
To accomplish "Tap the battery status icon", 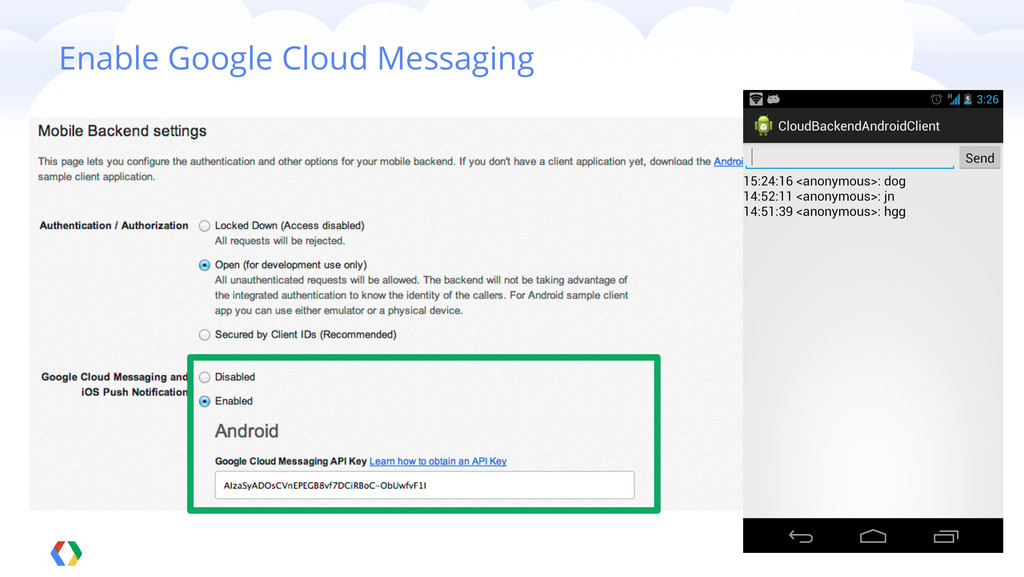I will click(968, 99).
